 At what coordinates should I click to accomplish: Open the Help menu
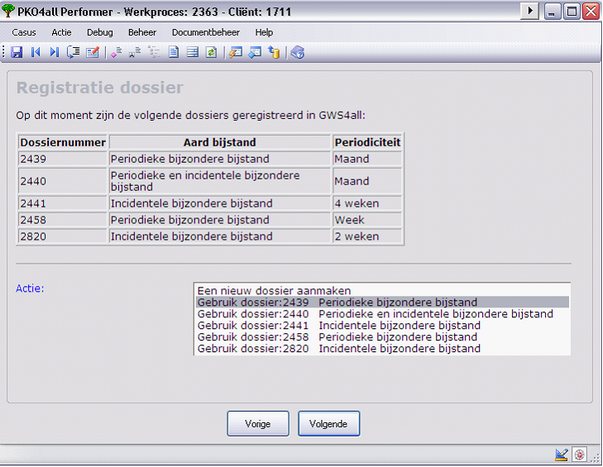(264, 33)
